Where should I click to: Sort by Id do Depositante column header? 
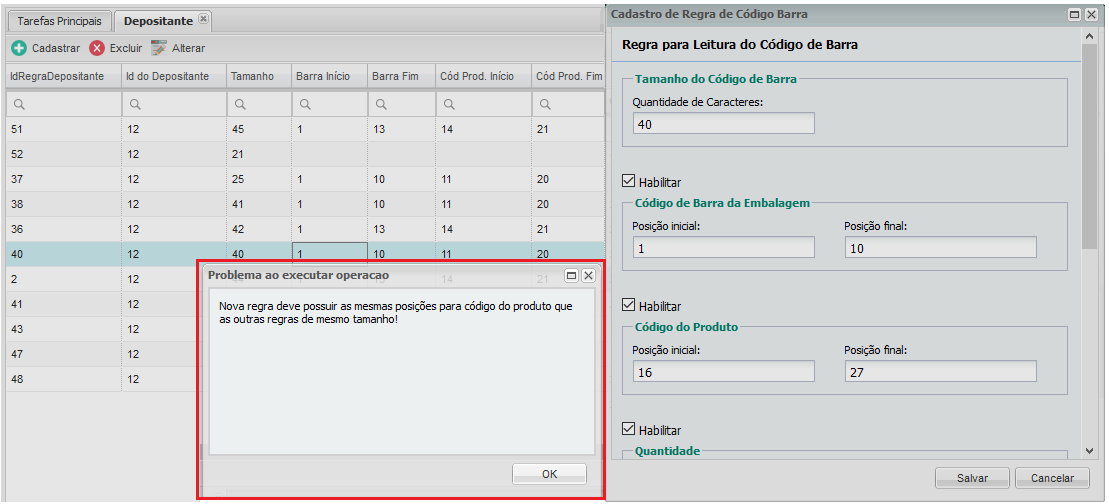[x=173, y=76]
